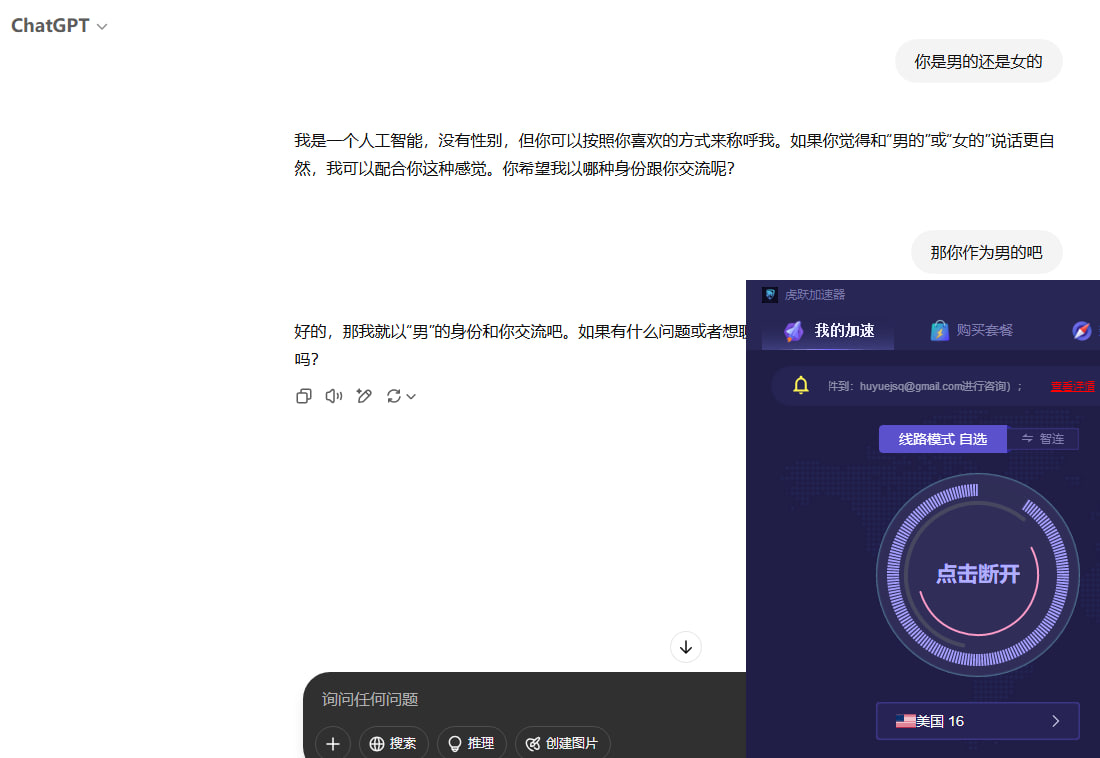Screen dimensions: 1100x758
Task: Select the 线路模式 自选 mode
Action: (943, 439)
